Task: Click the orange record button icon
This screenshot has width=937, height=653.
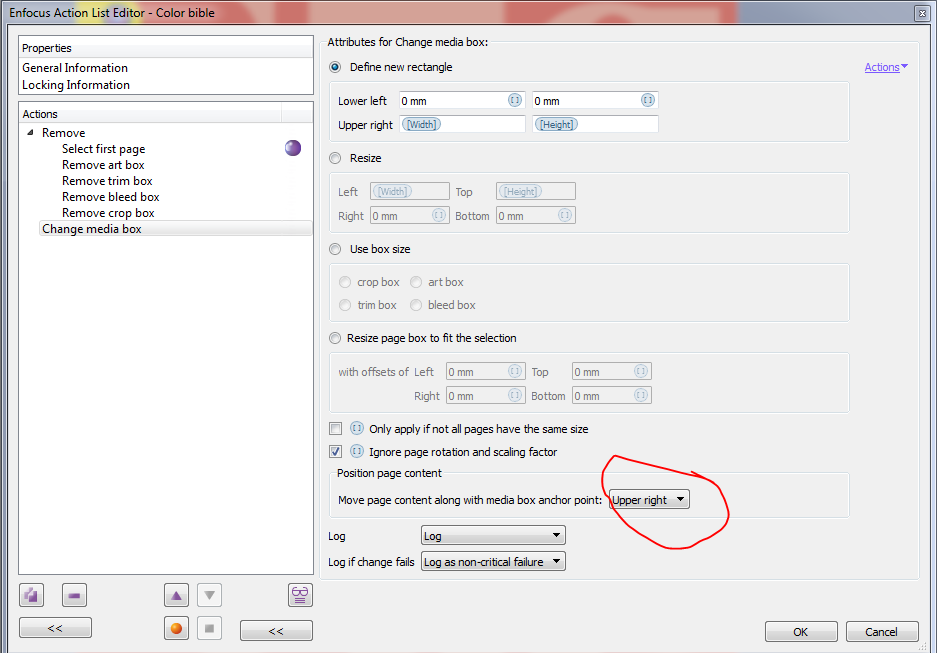Action: [176, 628]
